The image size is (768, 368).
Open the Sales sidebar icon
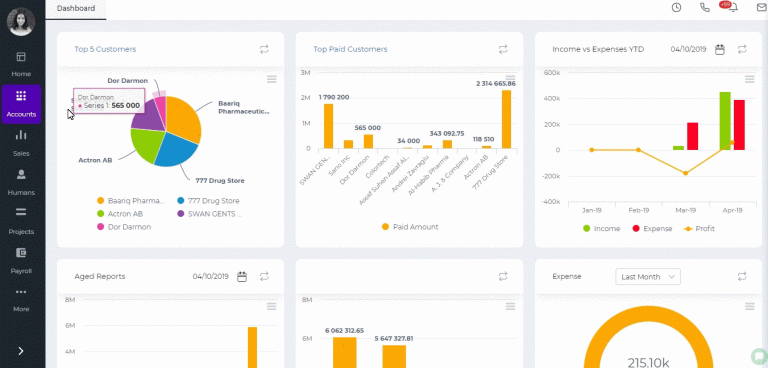(x=21, y=143)
